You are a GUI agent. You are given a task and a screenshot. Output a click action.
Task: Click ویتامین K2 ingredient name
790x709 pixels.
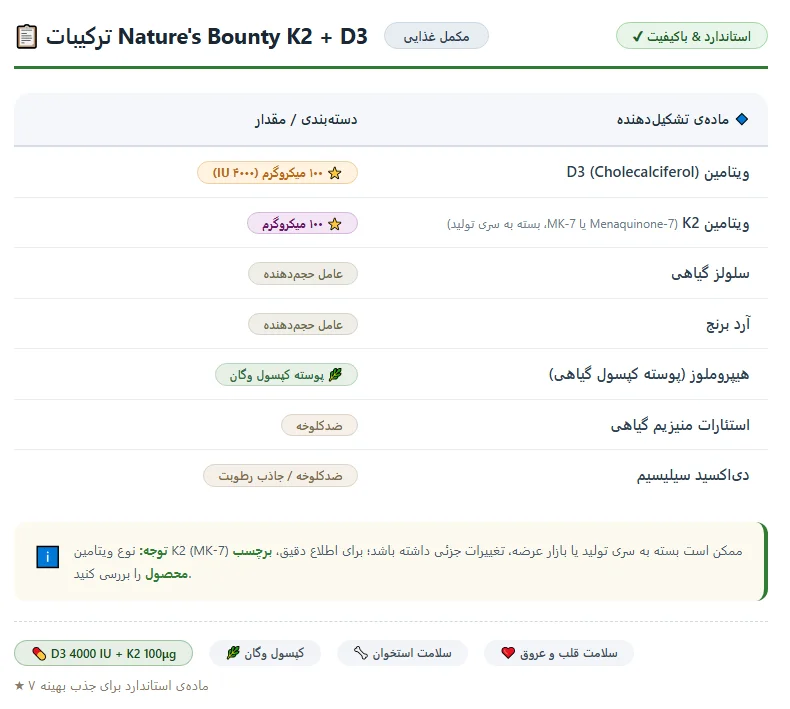pyautogui.click(x=716, y=223)
